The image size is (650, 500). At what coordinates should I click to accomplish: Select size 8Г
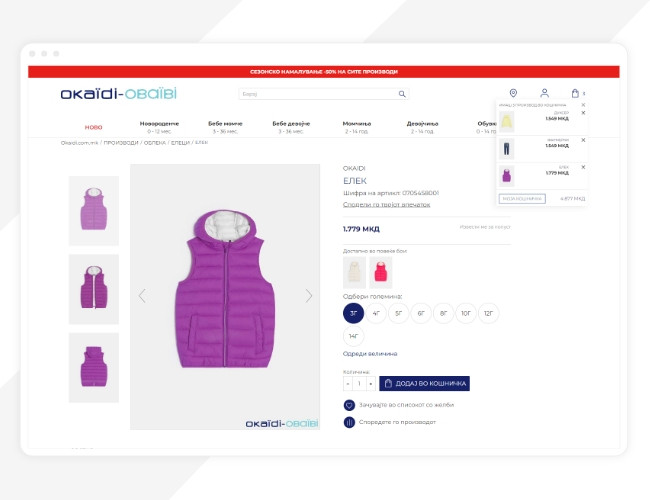tap(444, 313)
